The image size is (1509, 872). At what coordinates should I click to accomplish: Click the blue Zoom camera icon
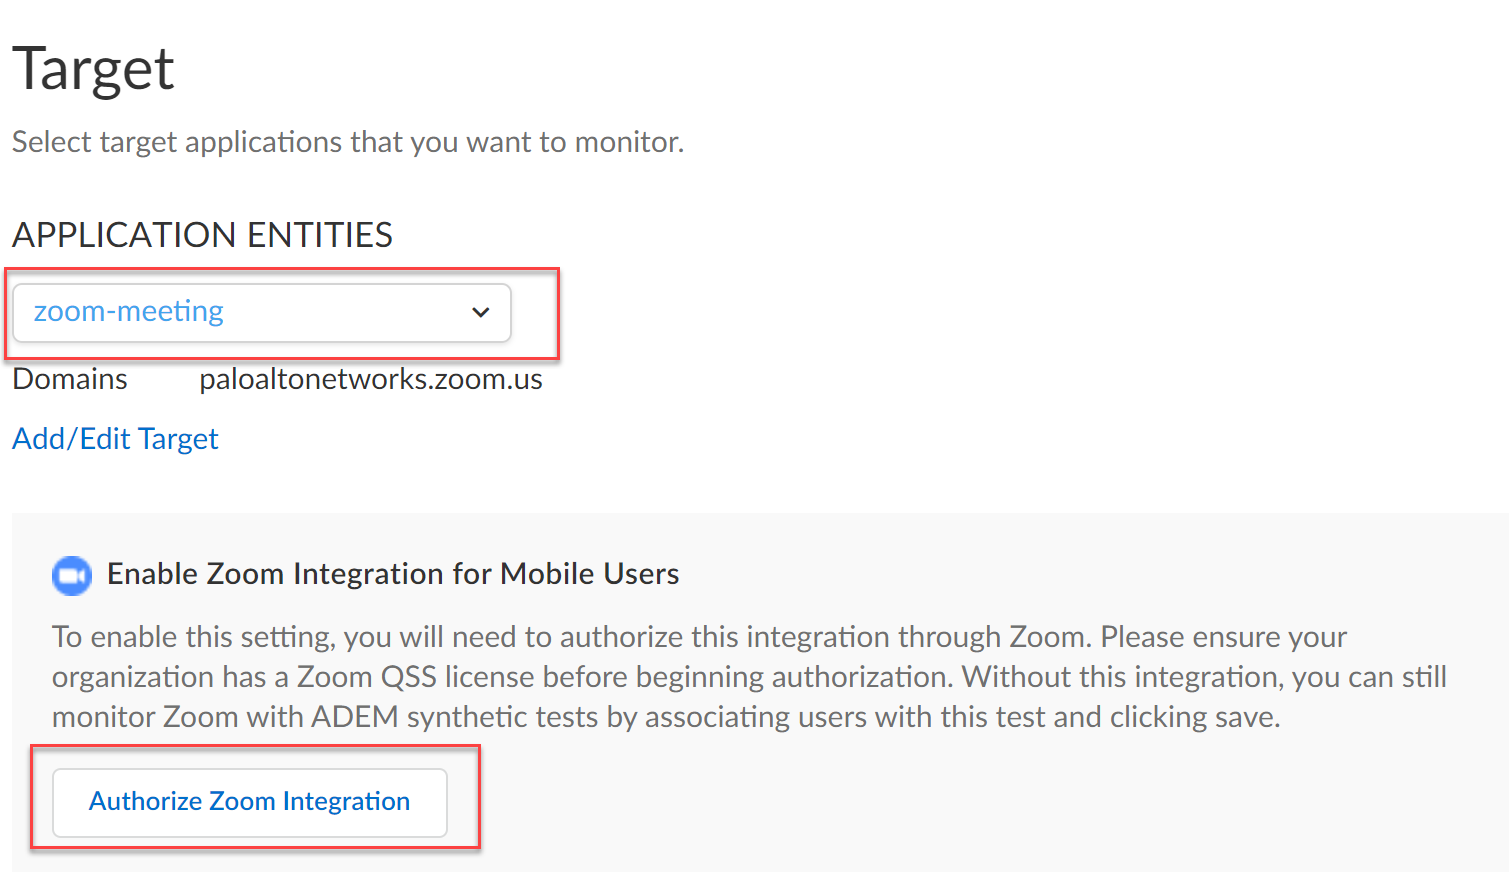tap(72, 575)
